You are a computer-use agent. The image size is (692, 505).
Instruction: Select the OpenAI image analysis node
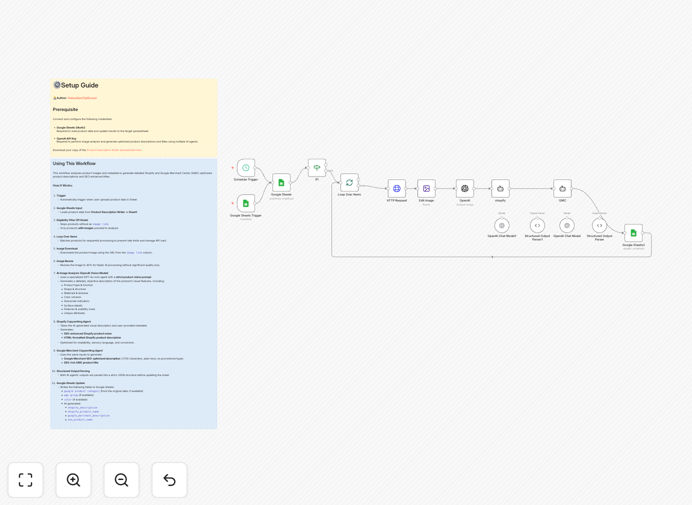[465, 188]
